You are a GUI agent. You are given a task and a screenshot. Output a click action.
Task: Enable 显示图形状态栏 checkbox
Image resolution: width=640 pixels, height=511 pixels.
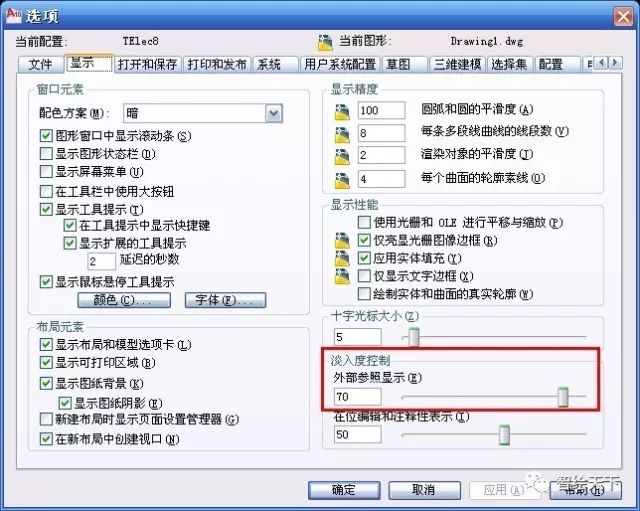[46, 153]
